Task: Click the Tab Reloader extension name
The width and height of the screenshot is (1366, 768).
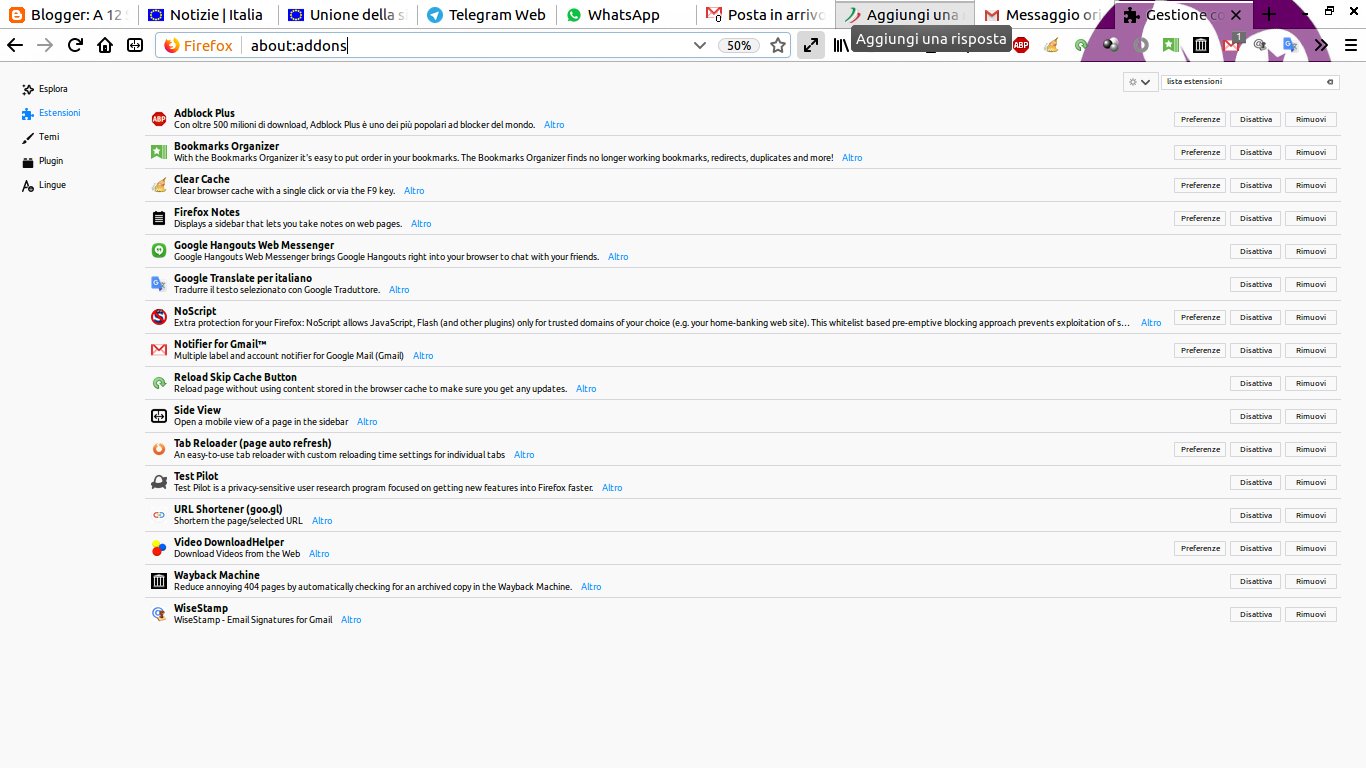Action: 252,443
